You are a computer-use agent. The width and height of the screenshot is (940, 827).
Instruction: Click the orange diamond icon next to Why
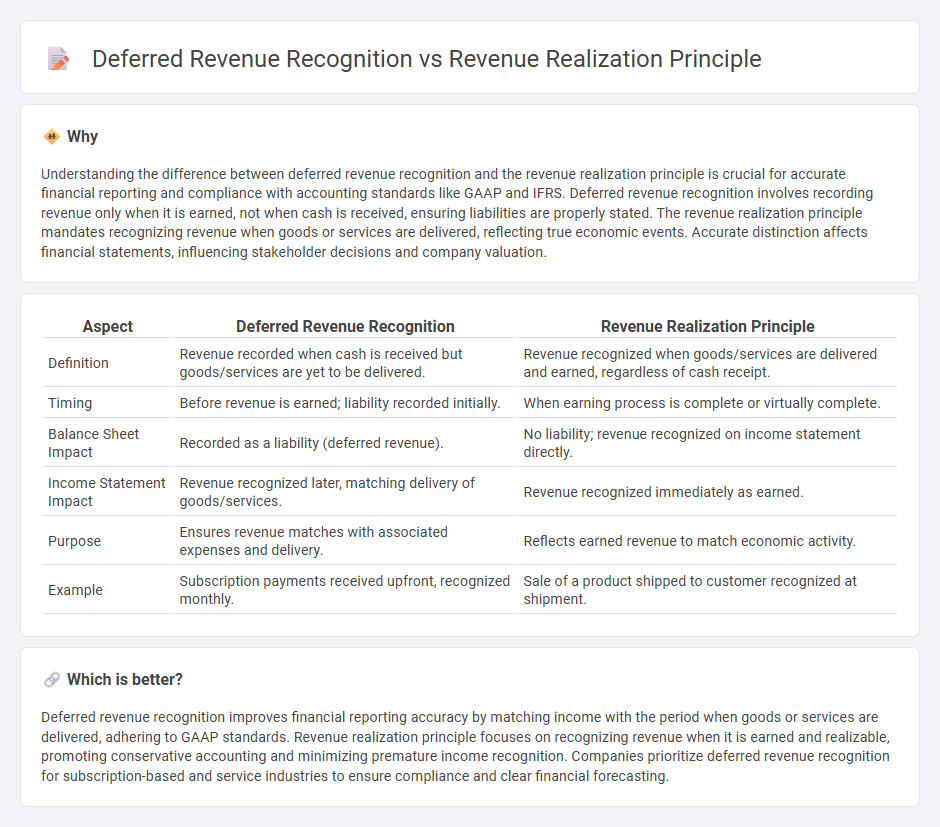coord(52,137)
